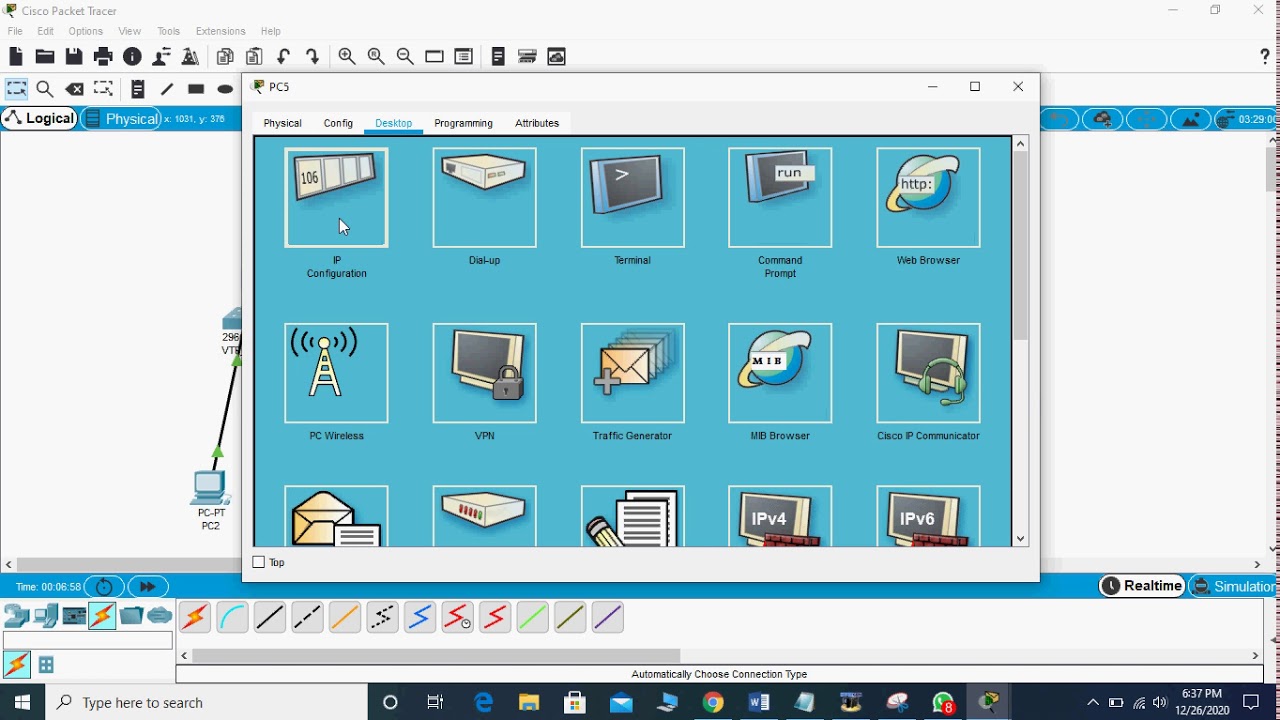Click the PC5 window vertical scrollbar
The width and height of the screenshot is (1280, 720).
click(1020, 245)
